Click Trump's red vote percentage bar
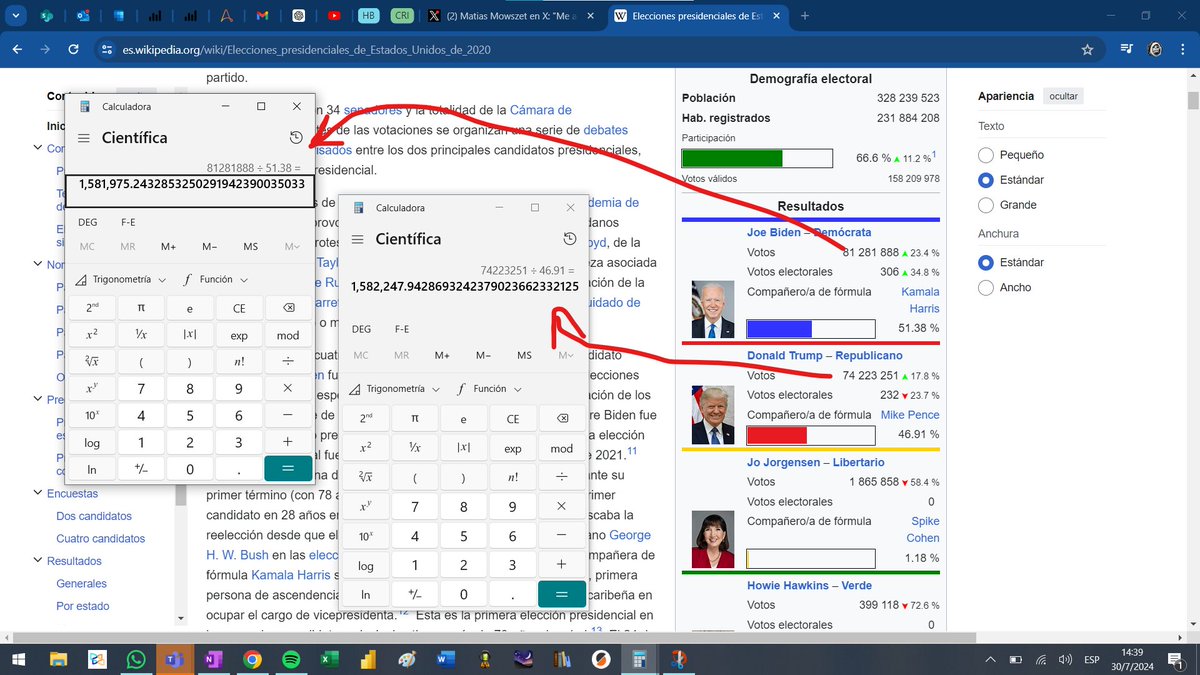The width and height of the screenshot is (1200, 675). tap(811, 435)
